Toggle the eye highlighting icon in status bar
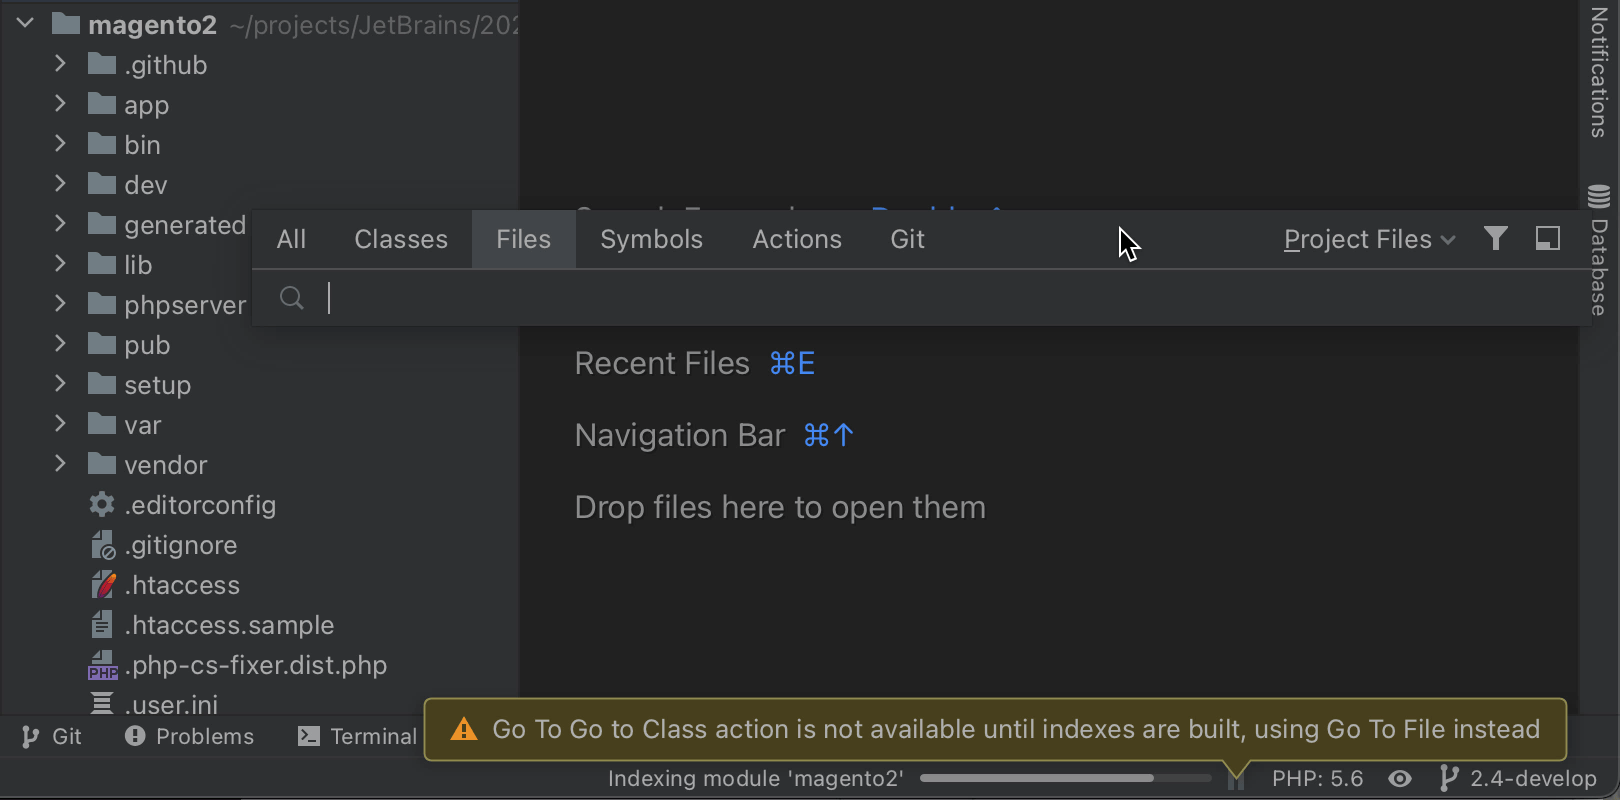This screenshot has height=800, width=1620. point(1400,779)
